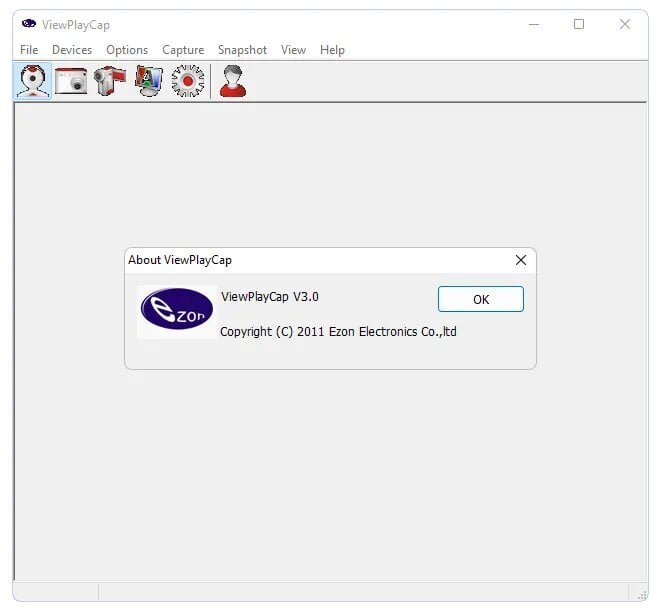Confirm the About dialog with OK
The height and width of the screenshot is (608, 659).
coord(481,299)
